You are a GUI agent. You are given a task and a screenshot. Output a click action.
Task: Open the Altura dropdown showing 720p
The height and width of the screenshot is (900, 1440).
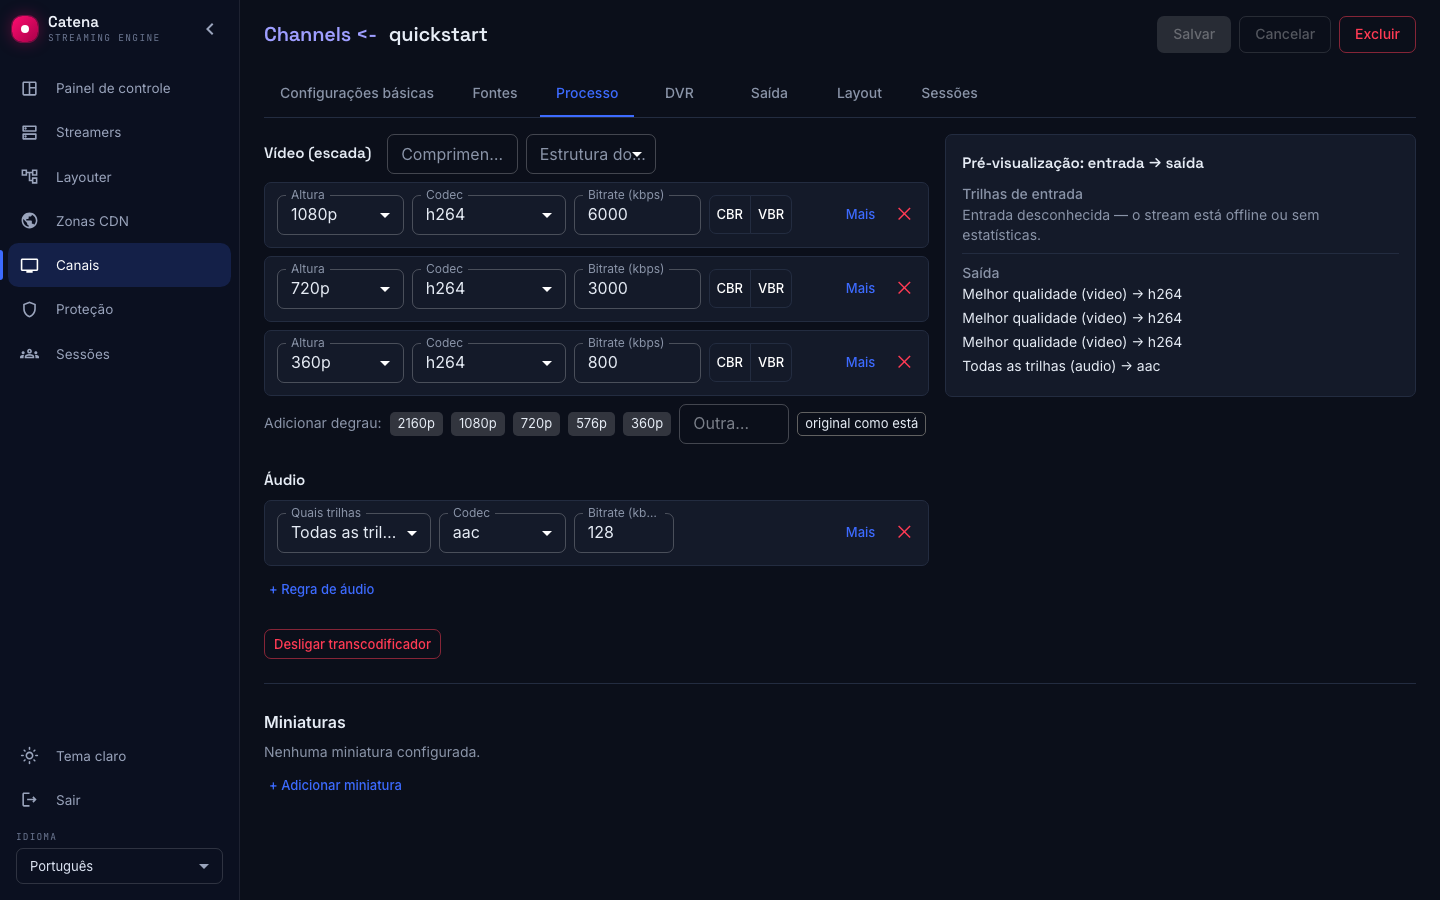(340, 288)
